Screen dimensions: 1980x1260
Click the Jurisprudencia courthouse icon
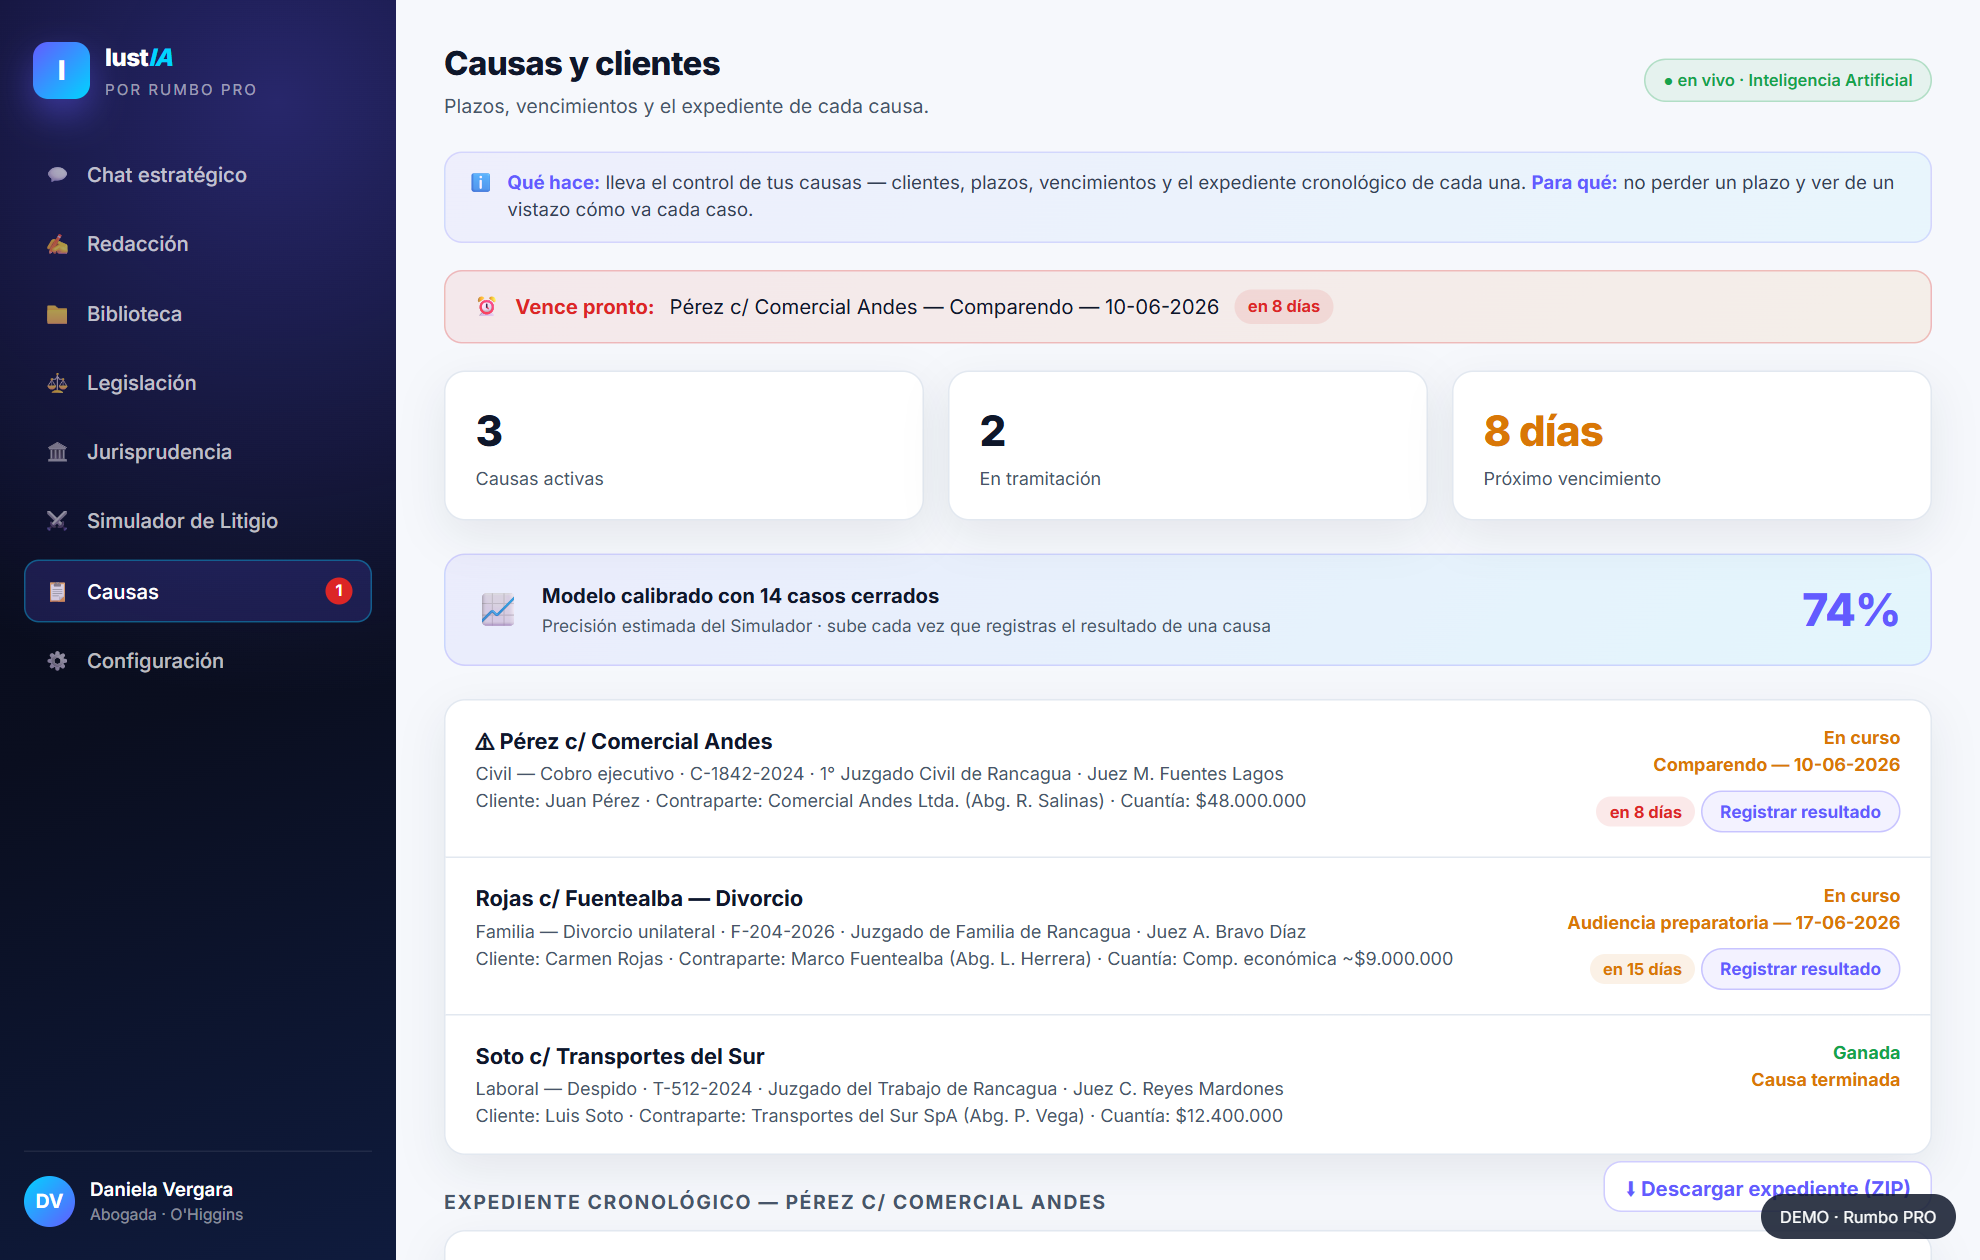point(57,452)
